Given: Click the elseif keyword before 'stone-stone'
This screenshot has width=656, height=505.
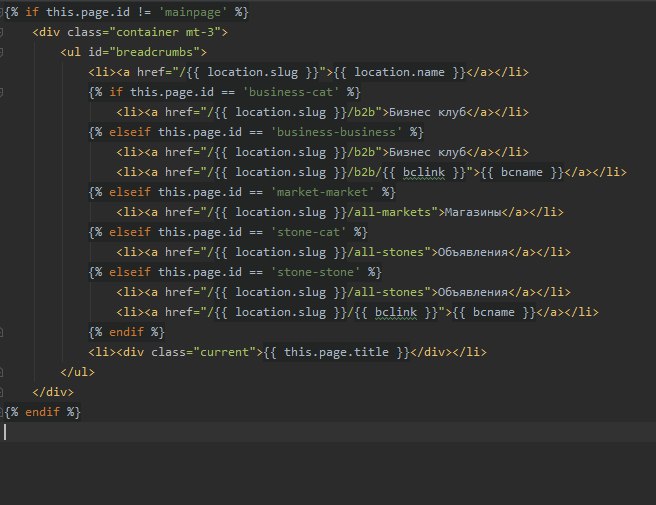Looking at the screenshot, I should click(x=130, y=272).
